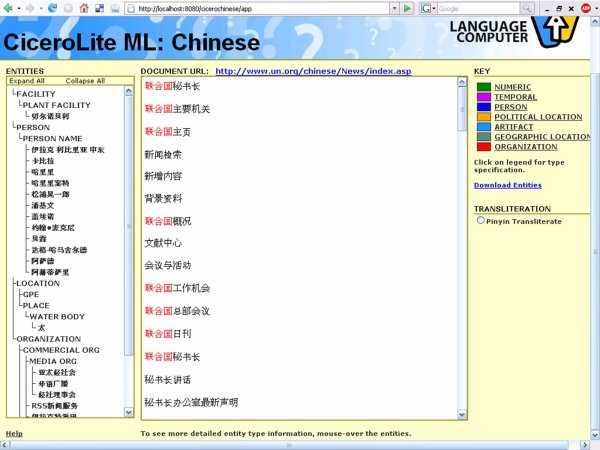Click the GEOGRAPHIC LOCATION legend link
600x450 pixels.
542,137
